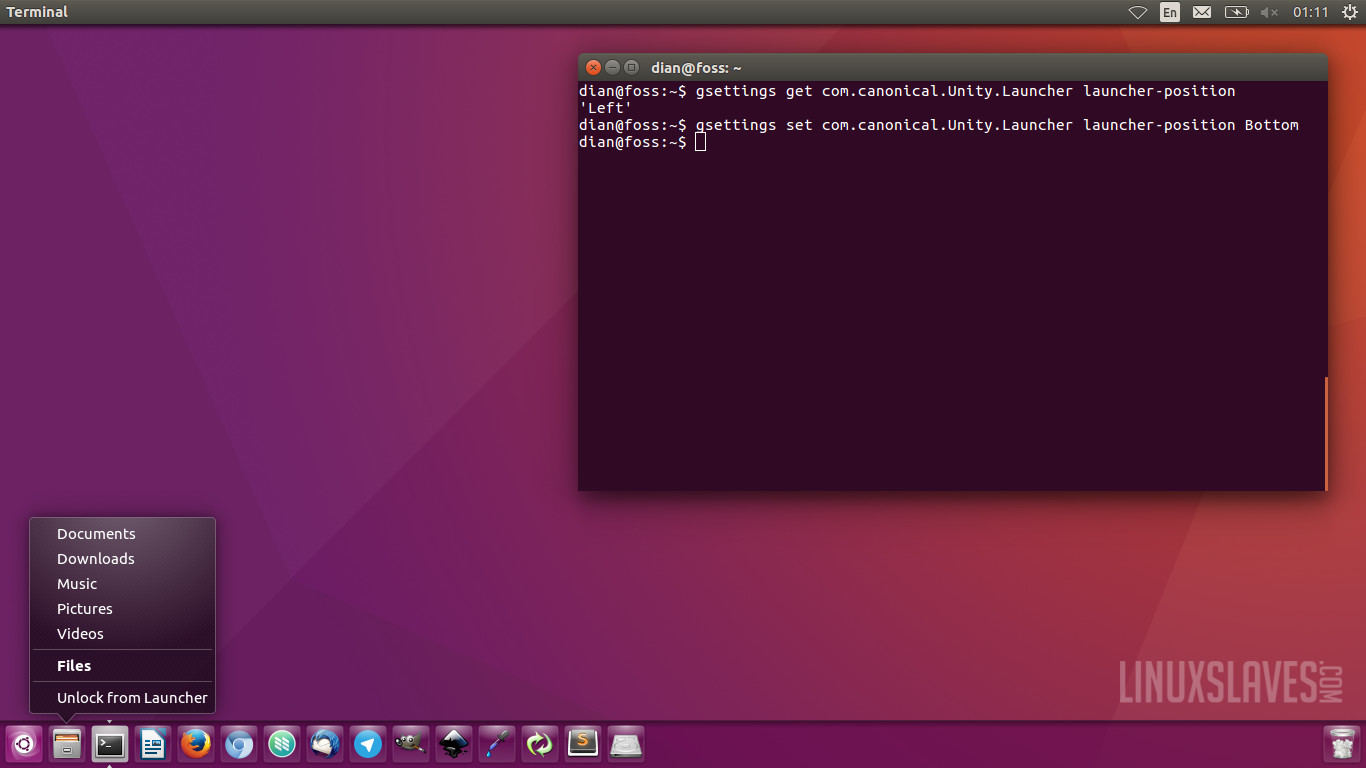Maximize the dian@foss terminal window
1366x768 pixels.
pos(631,68)
